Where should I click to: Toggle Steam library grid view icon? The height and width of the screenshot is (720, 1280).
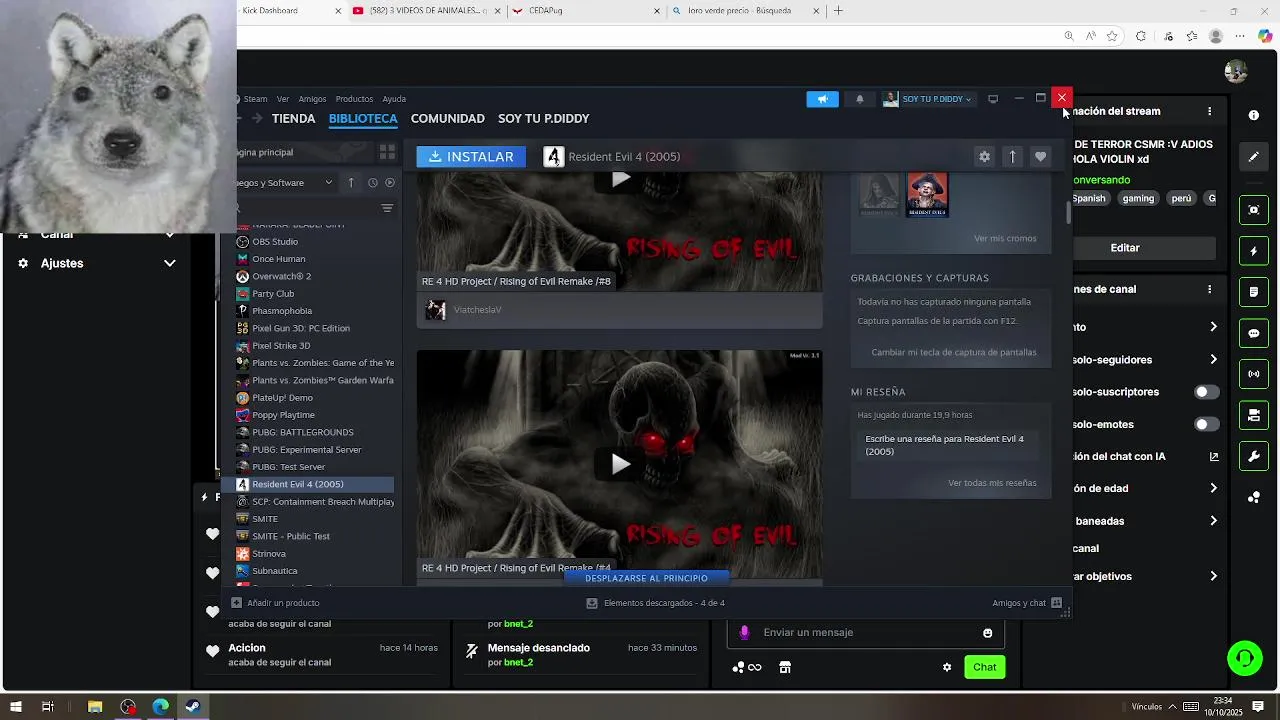387,152
